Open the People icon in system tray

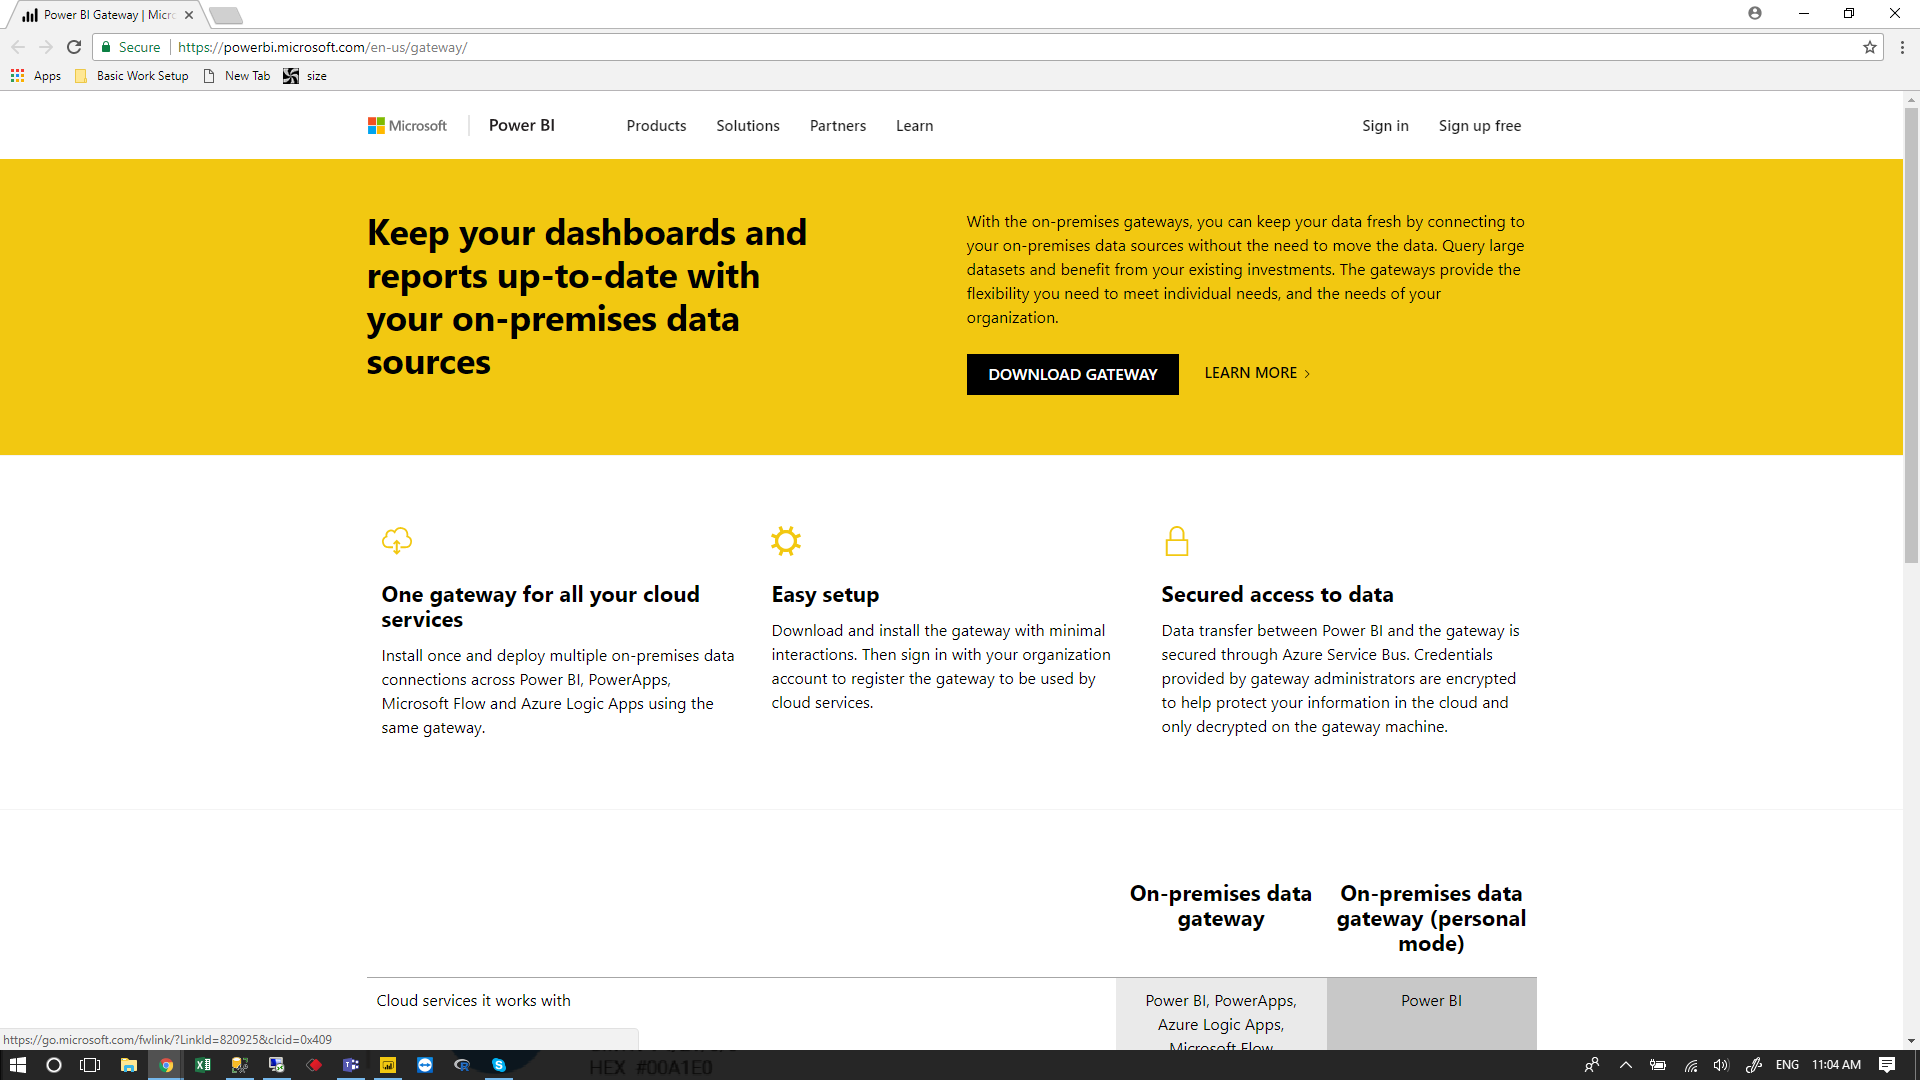point(1592,1065)
